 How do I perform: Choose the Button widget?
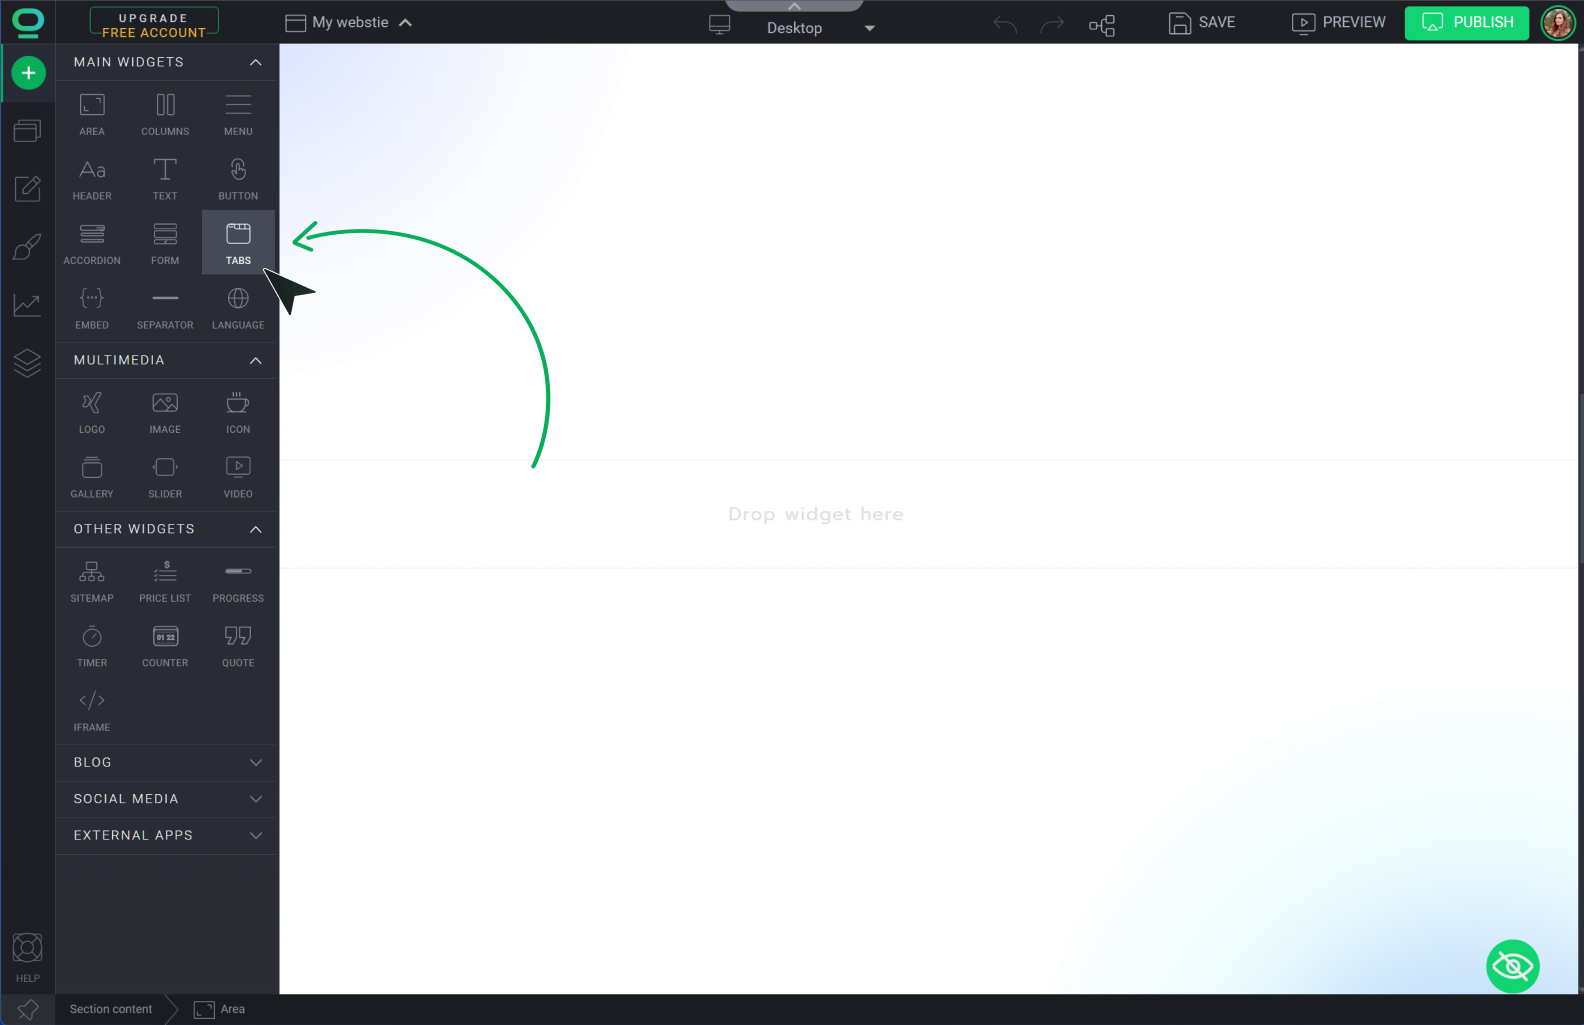(238, 179)
